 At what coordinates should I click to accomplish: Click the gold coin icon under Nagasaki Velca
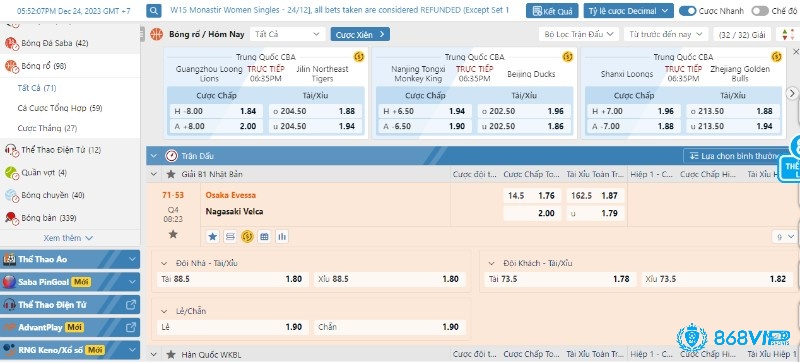point(247,237)
